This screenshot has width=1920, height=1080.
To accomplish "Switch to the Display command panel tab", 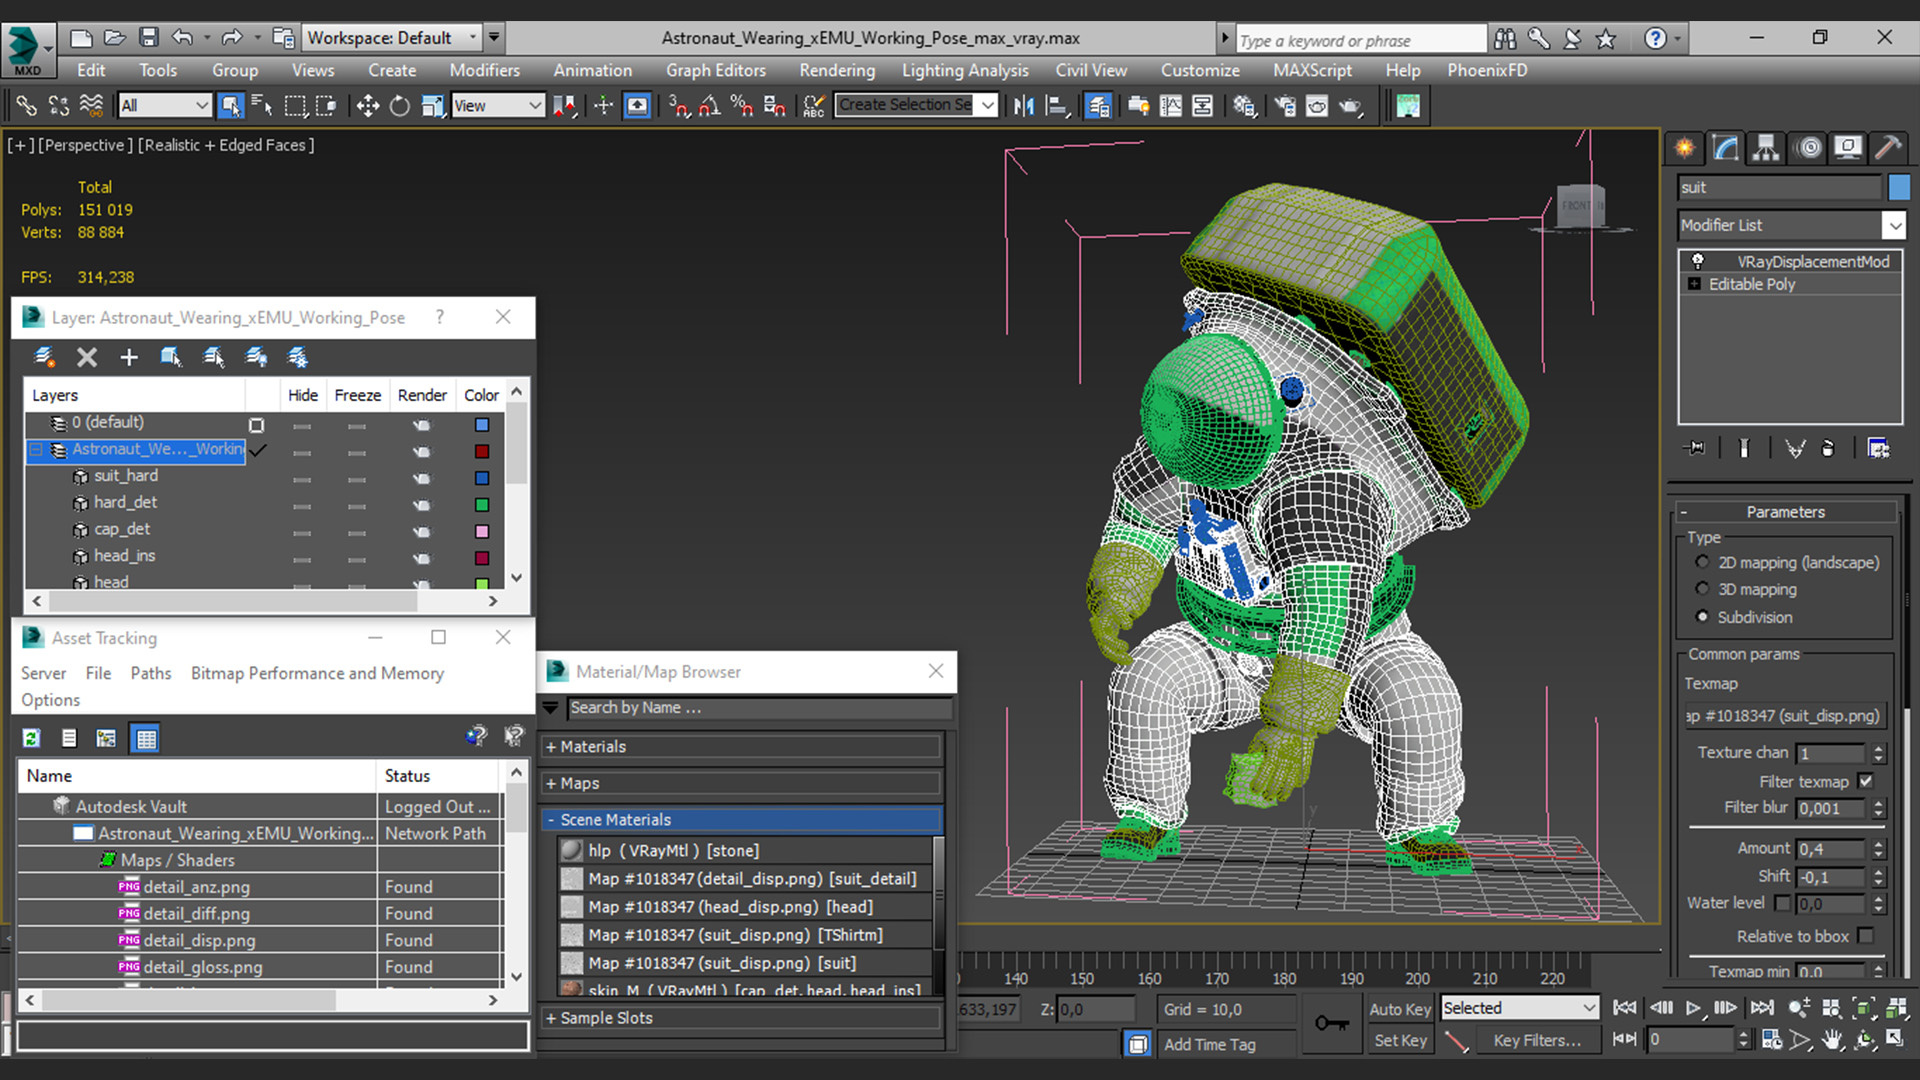I will coord(1848,148).
